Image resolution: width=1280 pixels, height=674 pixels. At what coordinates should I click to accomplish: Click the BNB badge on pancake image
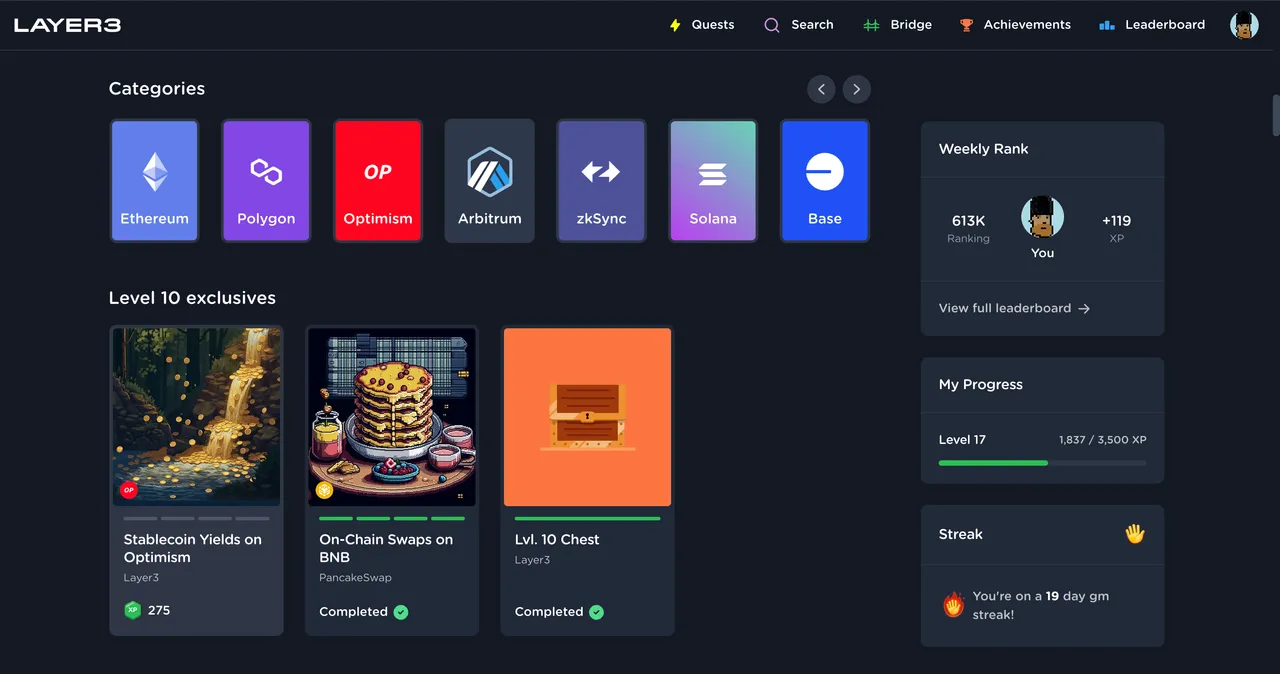[325, 490]
